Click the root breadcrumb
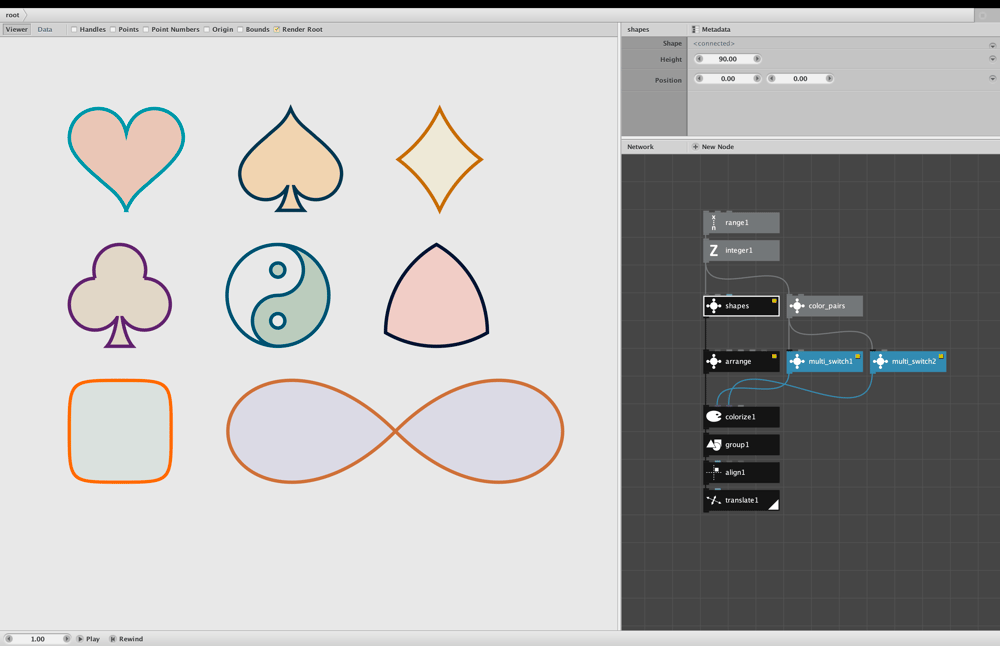The image size is (1000, 646). point(13,15)
